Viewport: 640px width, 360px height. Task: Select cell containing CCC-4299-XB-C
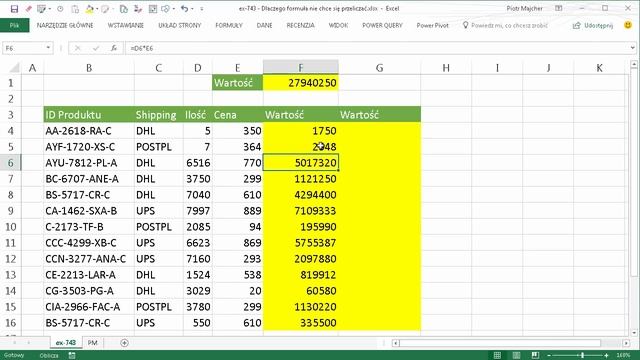89,243
